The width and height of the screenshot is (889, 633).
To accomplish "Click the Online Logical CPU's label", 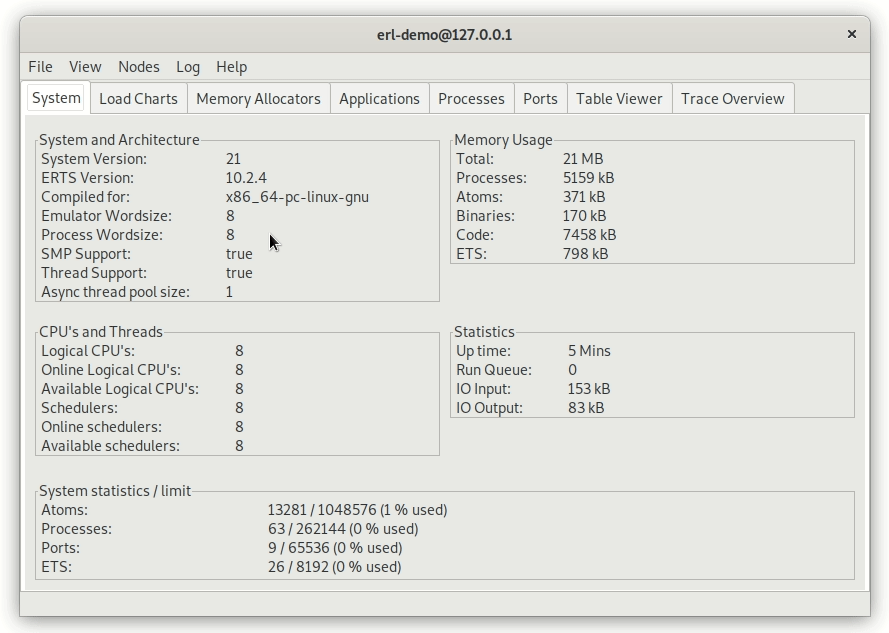I will tap(111, 370).
